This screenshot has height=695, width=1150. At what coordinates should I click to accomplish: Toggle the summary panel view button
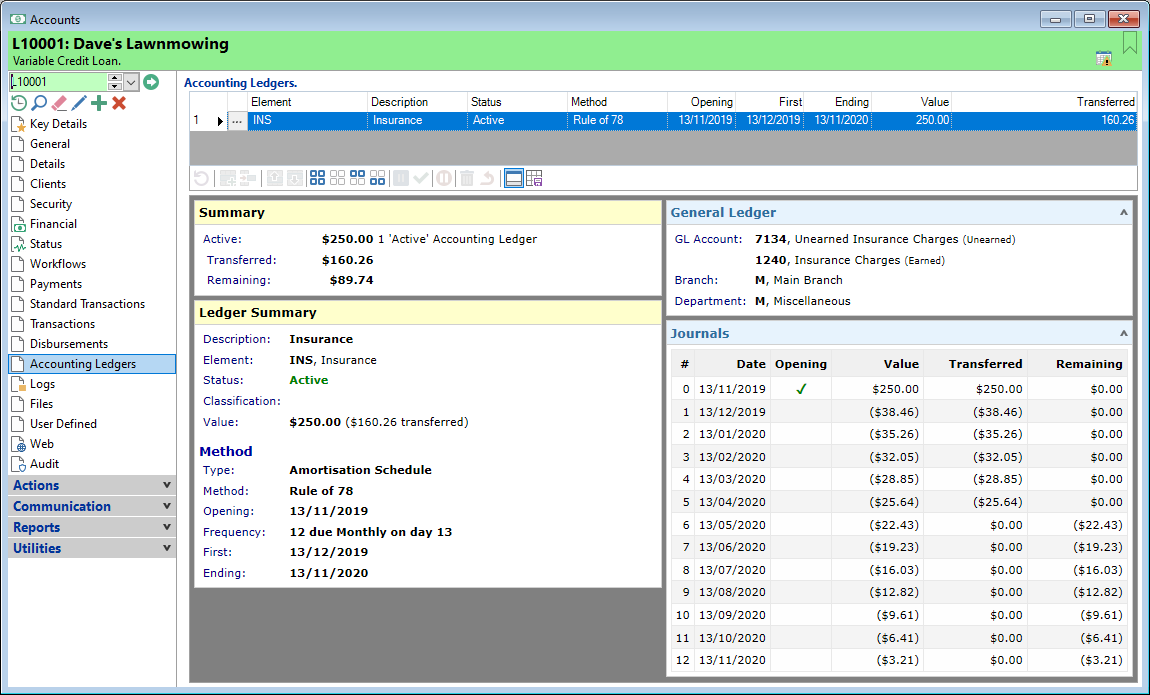[513, 178]
